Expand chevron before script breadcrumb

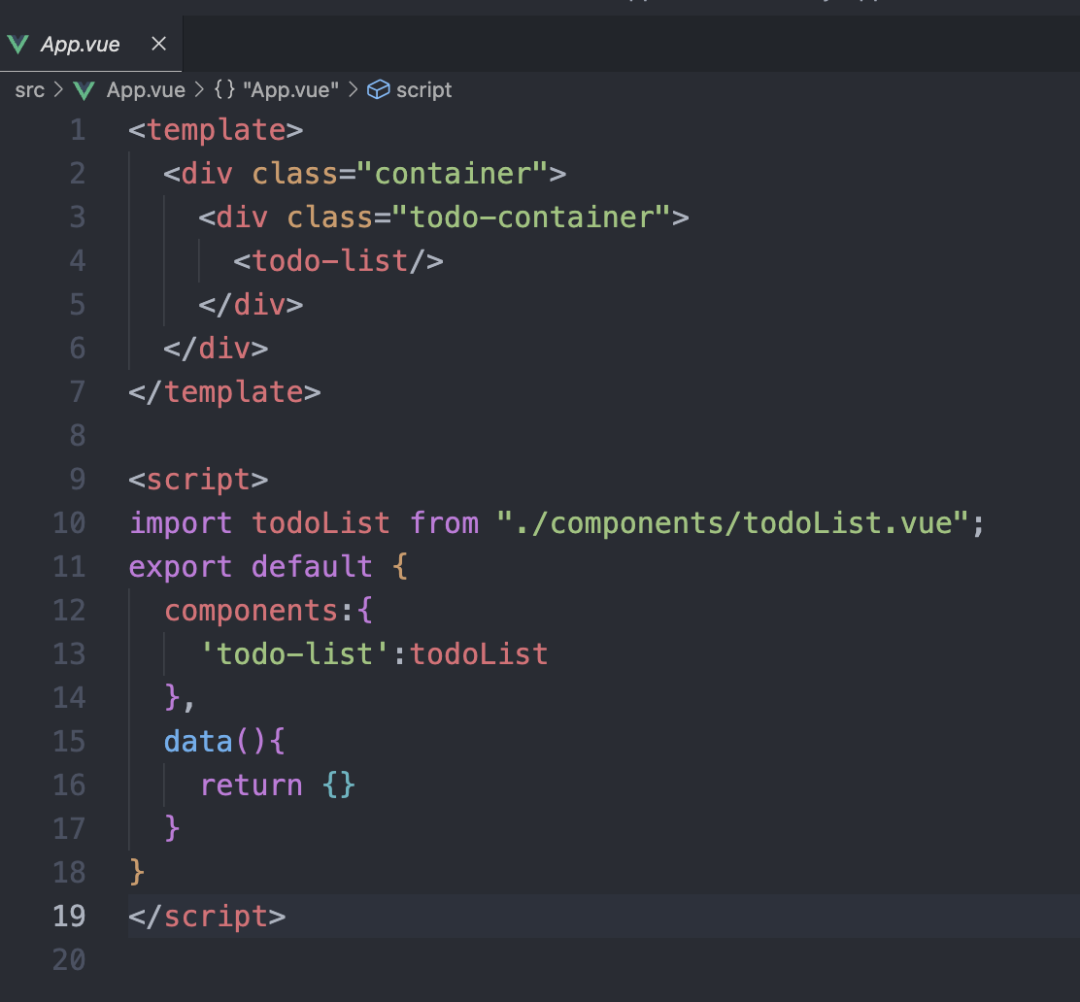click(x=353, y=90)
